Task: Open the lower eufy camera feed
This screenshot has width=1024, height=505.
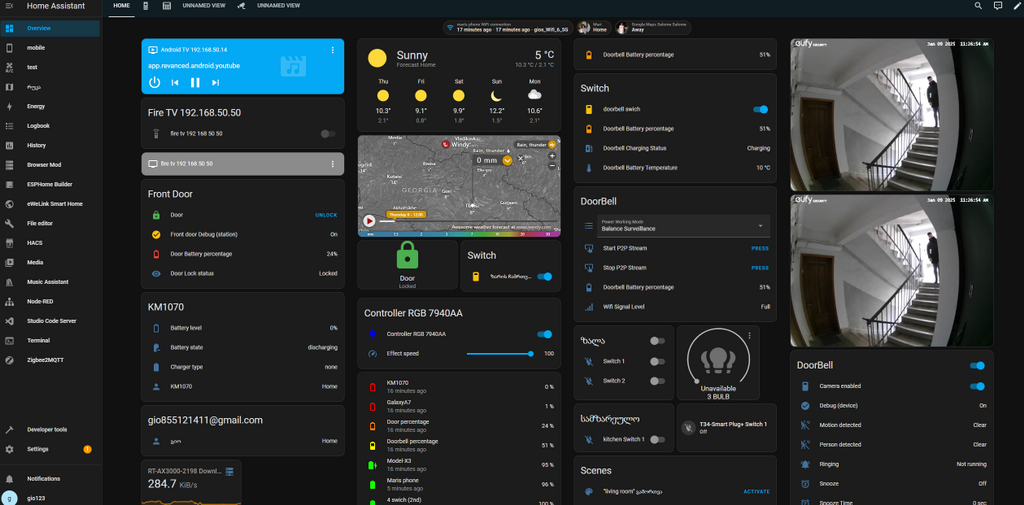Action: 891,270
